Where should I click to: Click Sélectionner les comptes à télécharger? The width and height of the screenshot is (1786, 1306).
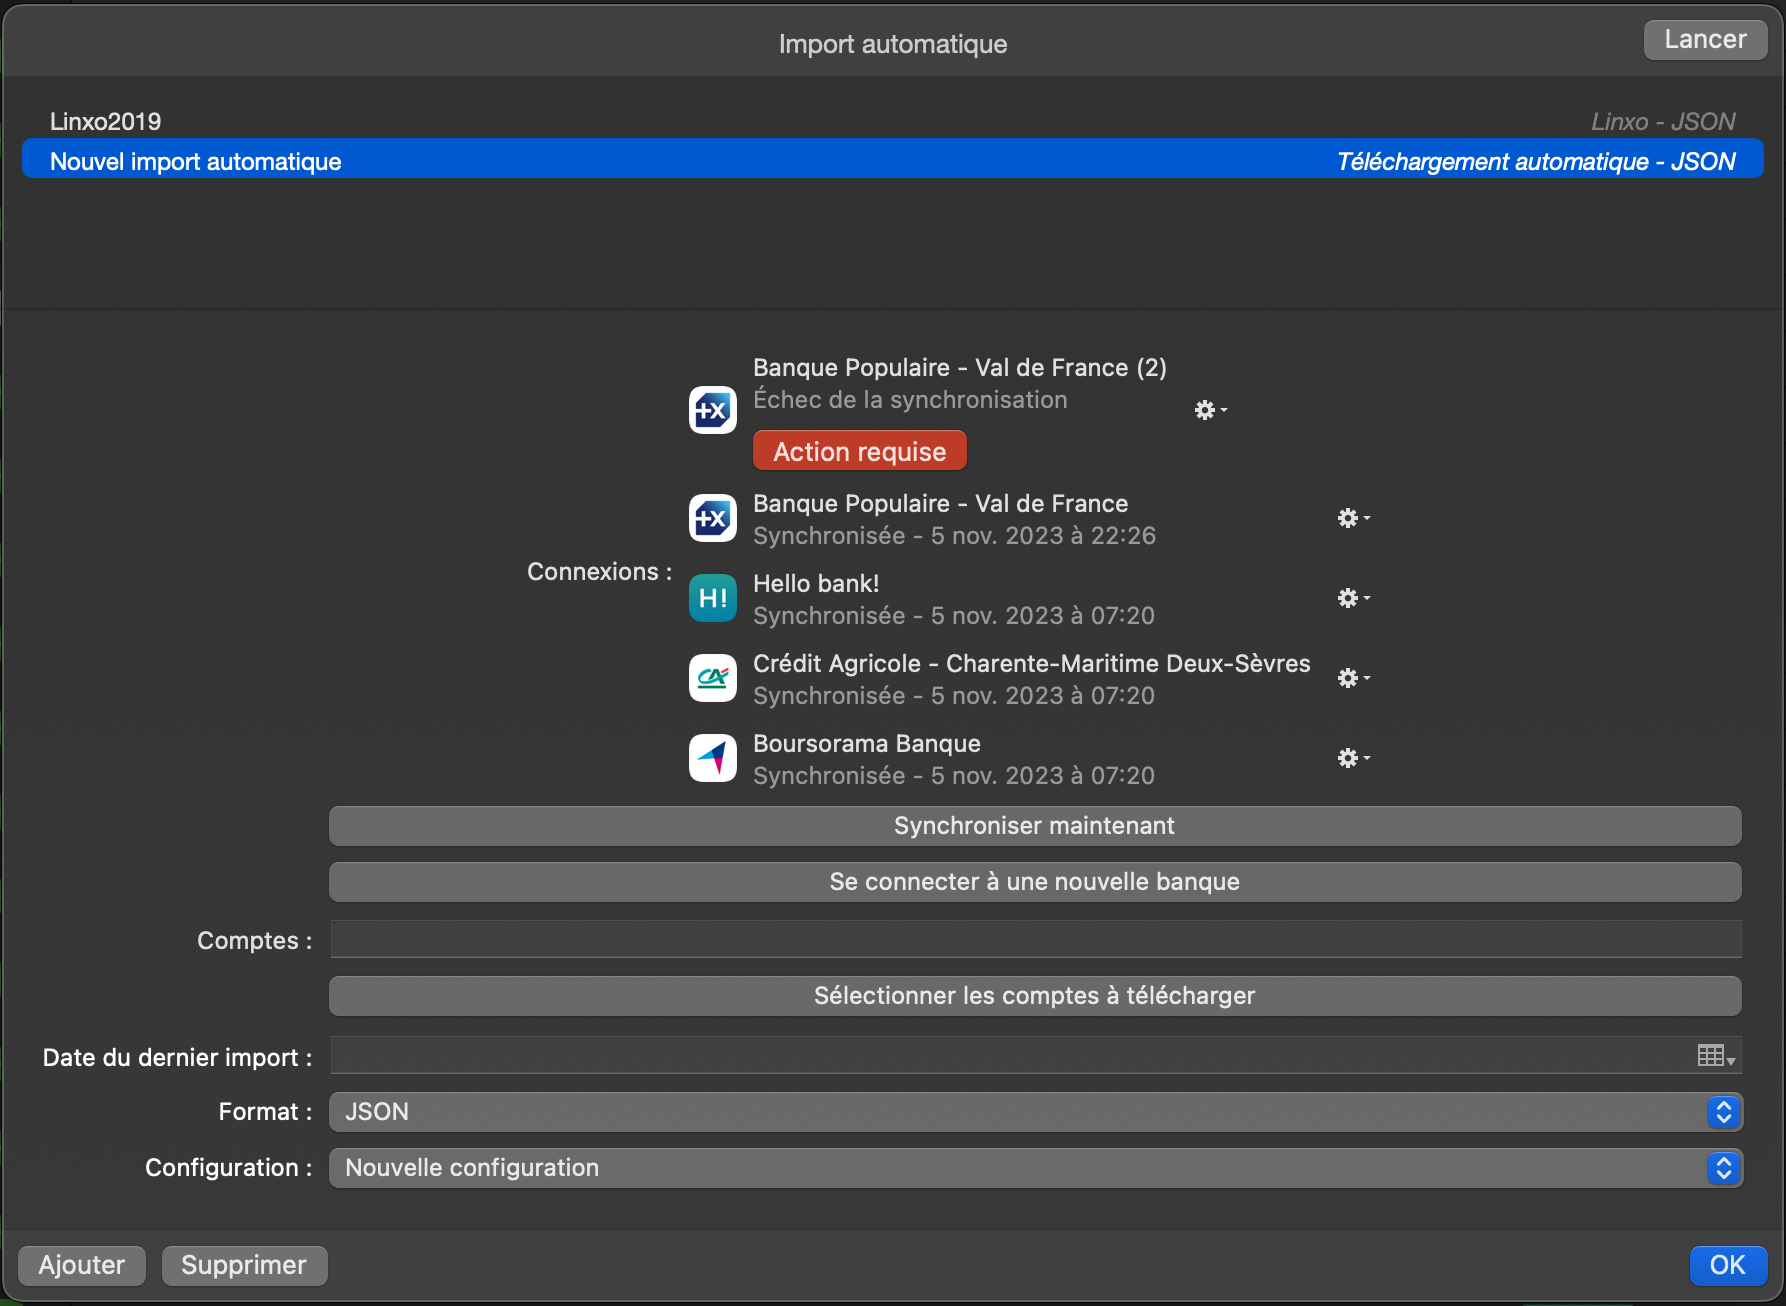point(1035,996)
